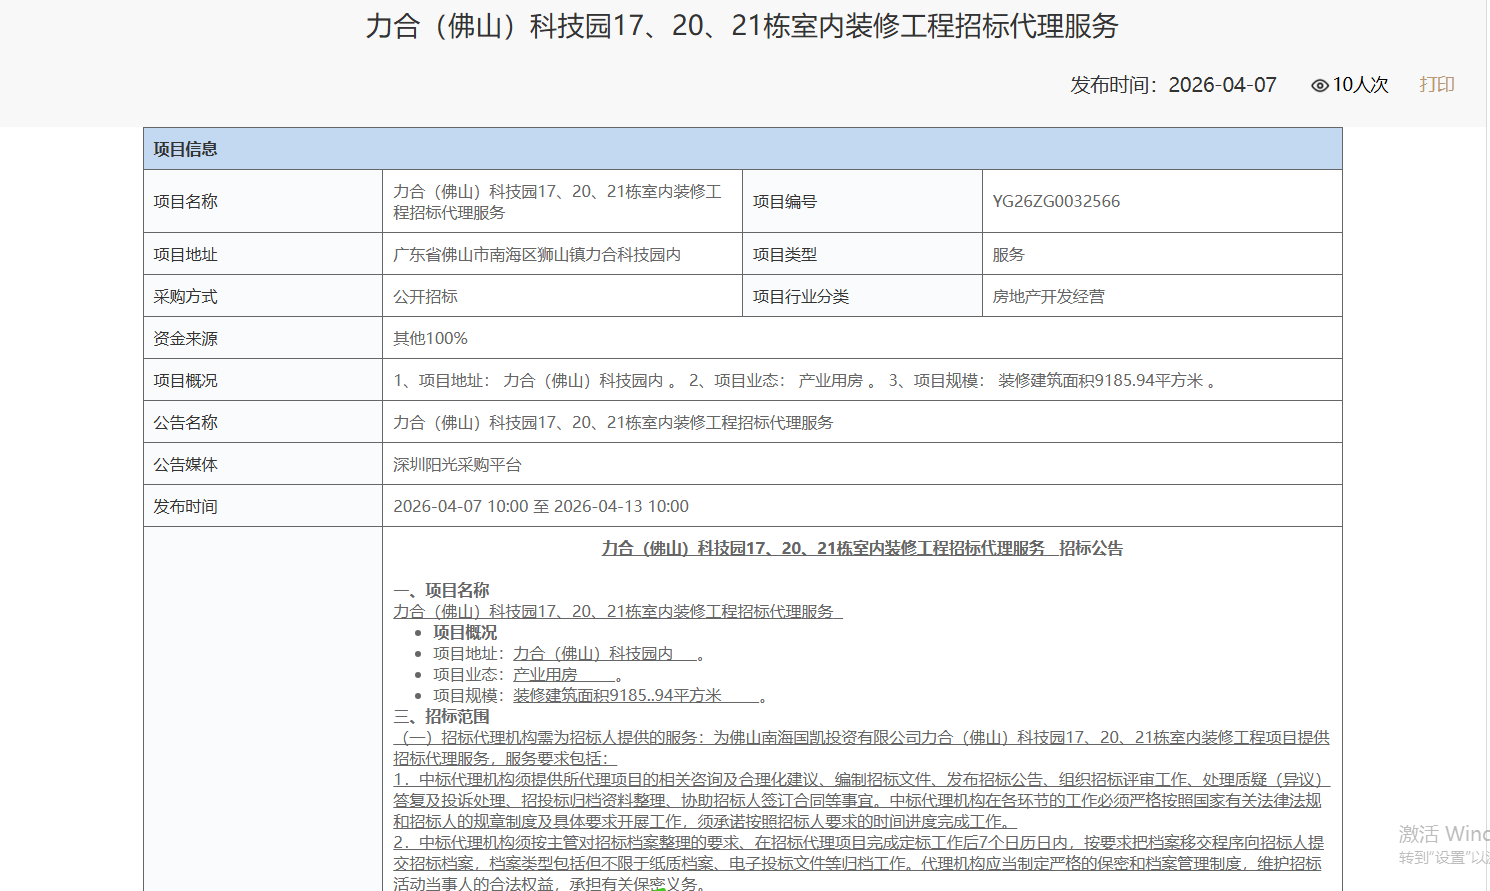Click underlined 装修建筑面积9185..94平方米 text
The image size is (1490, 891).
(617, 696)
